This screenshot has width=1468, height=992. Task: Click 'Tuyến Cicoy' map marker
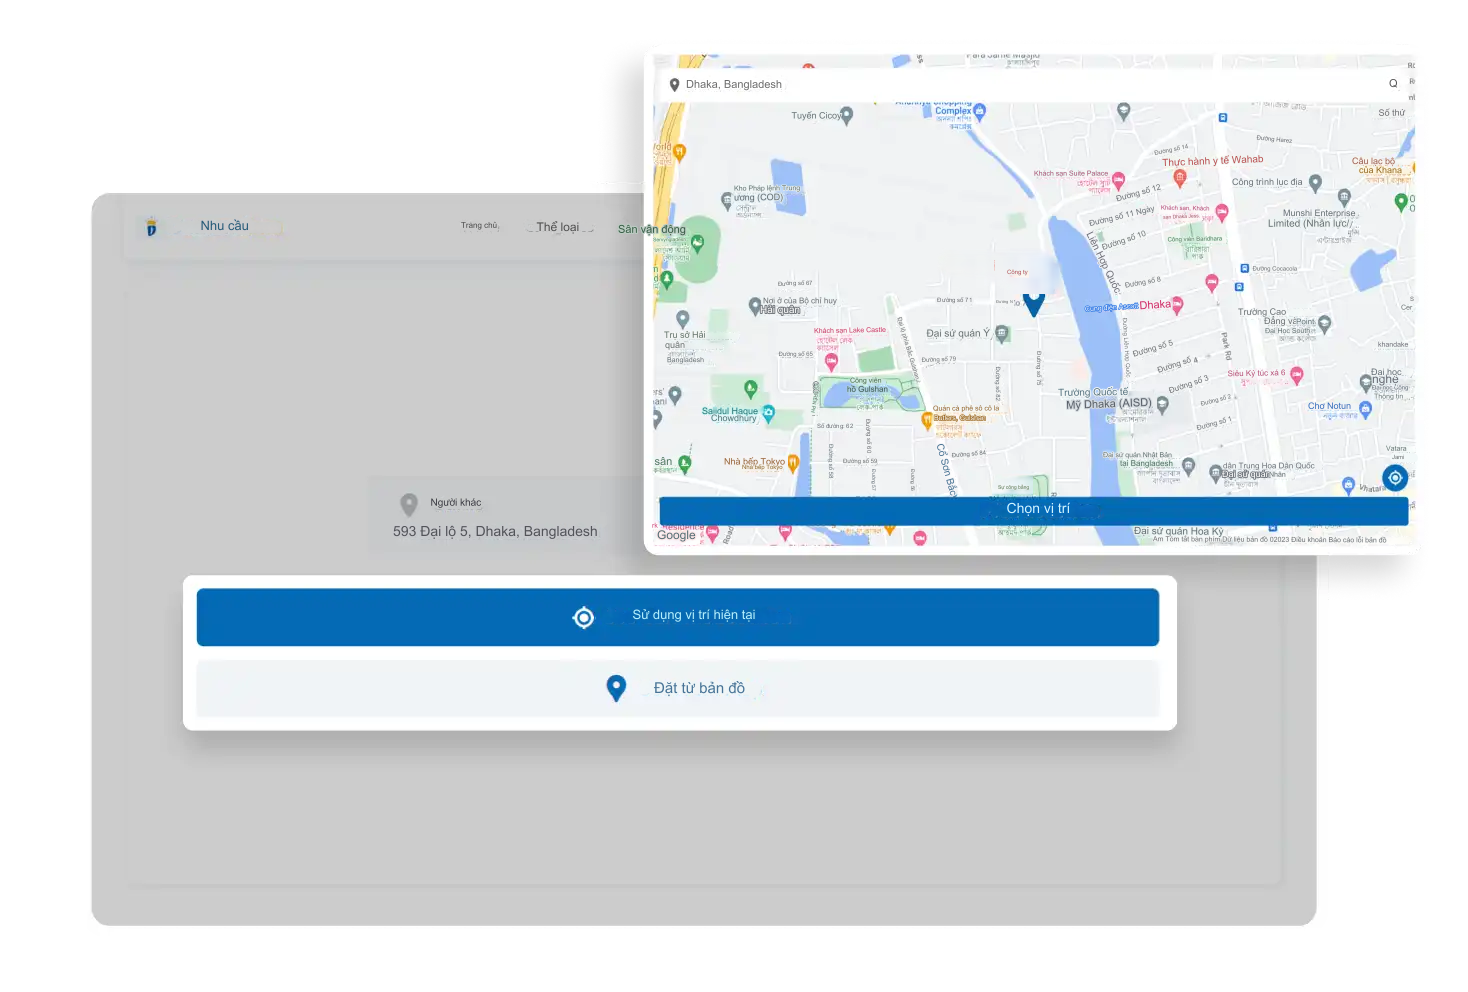tap(847, 115)
